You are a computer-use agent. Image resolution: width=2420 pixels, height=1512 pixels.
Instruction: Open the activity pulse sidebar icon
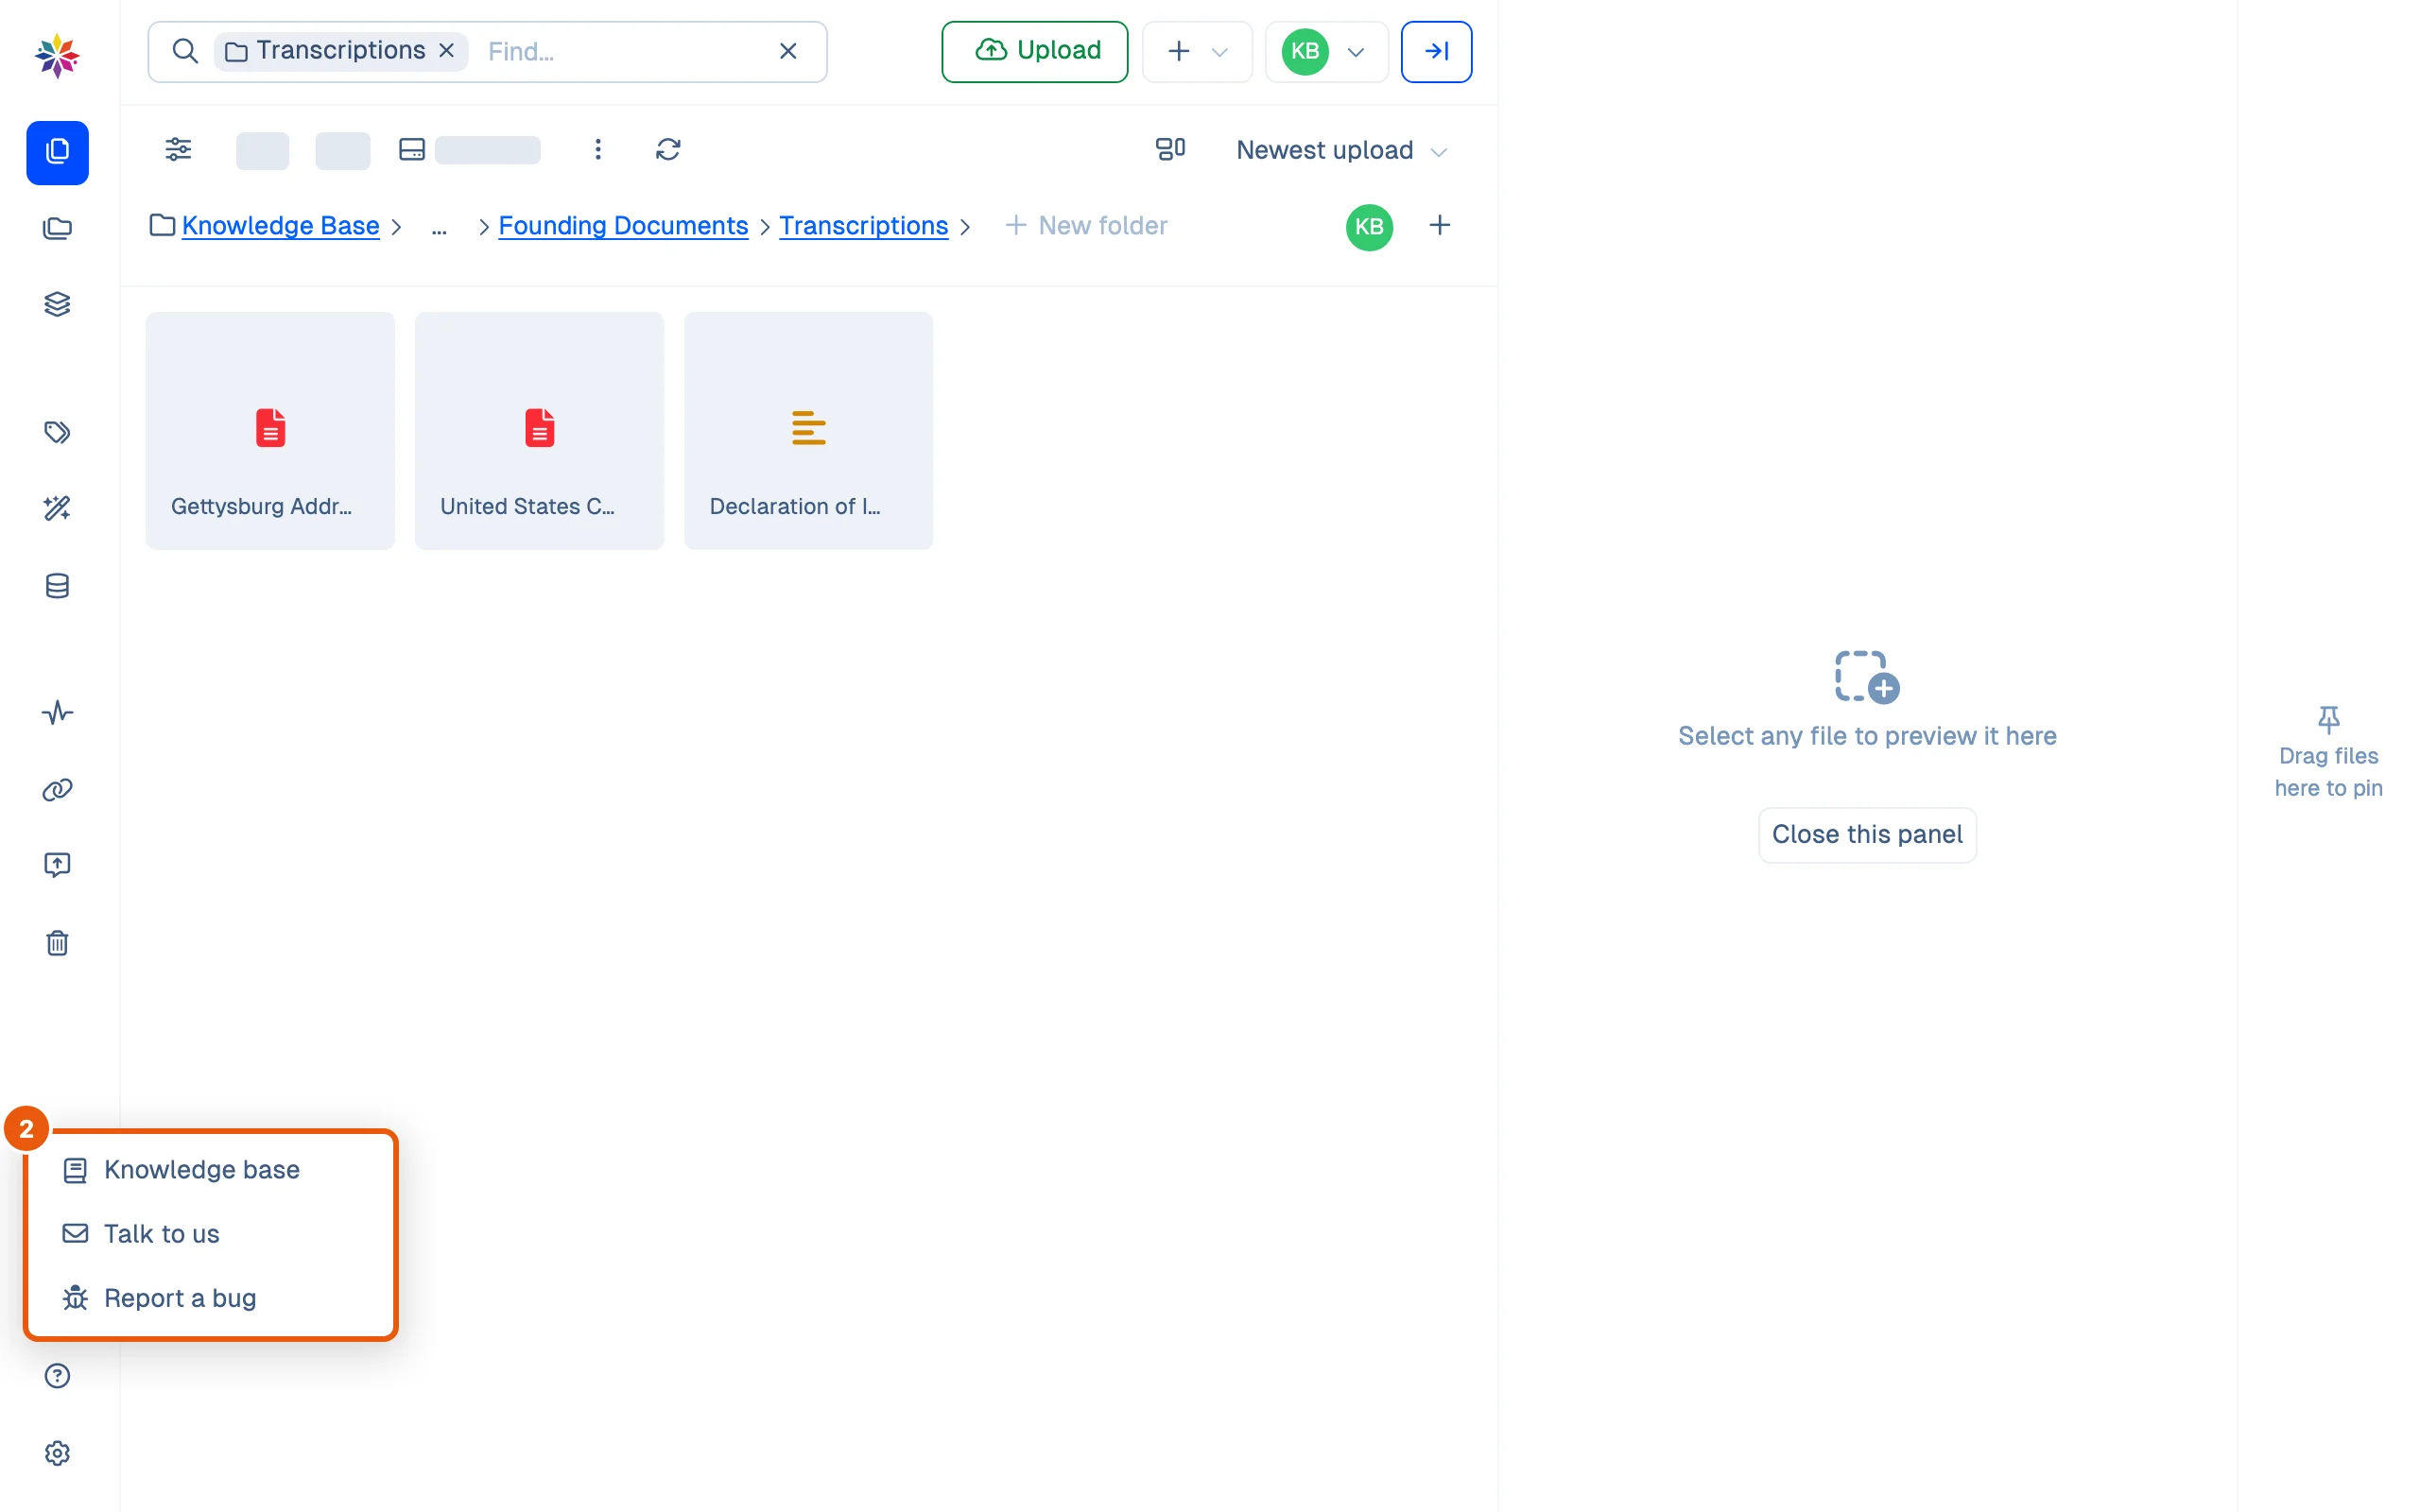click(57, 713)
